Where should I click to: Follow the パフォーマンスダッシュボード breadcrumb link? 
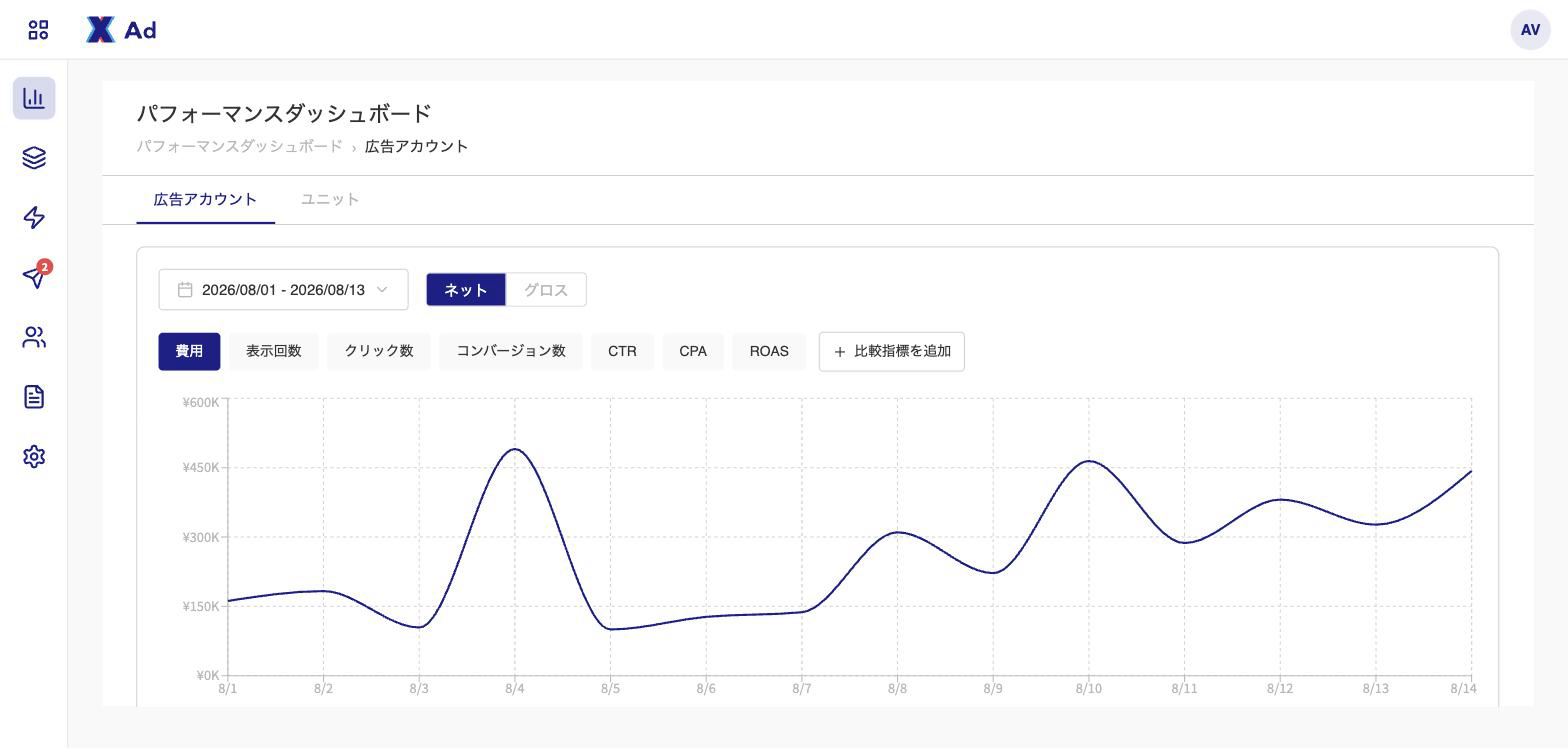[239, 146]
